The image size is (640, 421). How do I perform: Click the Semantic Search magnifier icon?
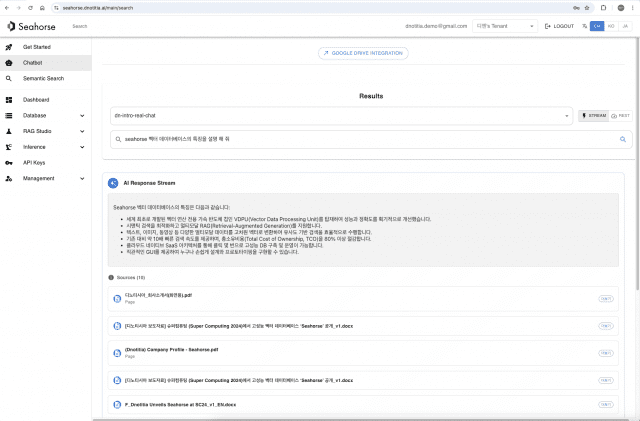pos(9,77)
